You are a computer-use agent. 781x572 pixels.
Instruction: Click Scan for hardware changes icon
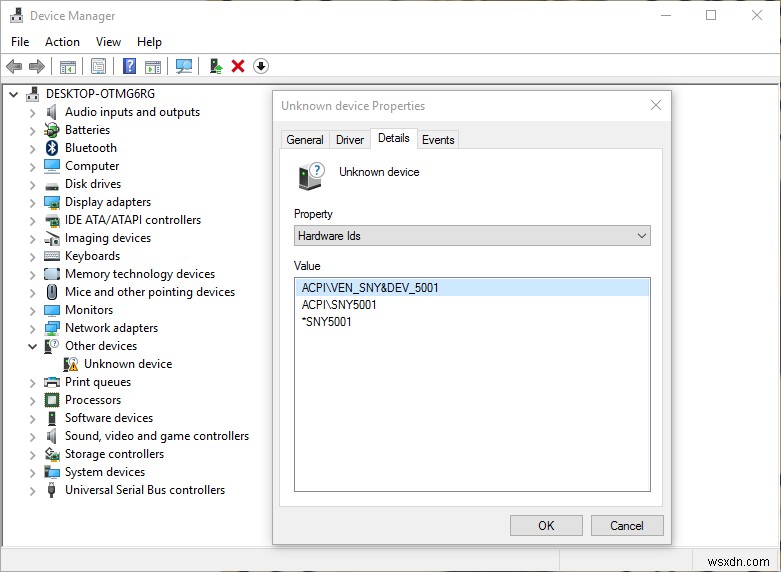184,66
